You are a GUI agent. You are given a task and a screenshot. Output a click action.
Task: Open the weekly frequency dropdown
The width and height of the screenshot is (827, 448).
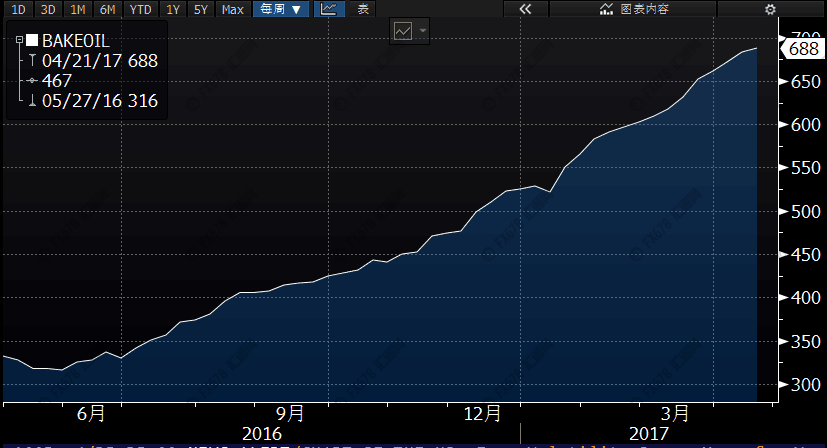pos(281,9)
